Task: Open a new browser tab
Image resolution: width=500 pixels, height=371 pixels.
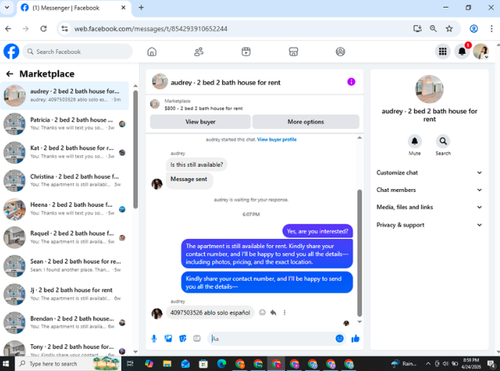Action: click(x=141, y=7)
